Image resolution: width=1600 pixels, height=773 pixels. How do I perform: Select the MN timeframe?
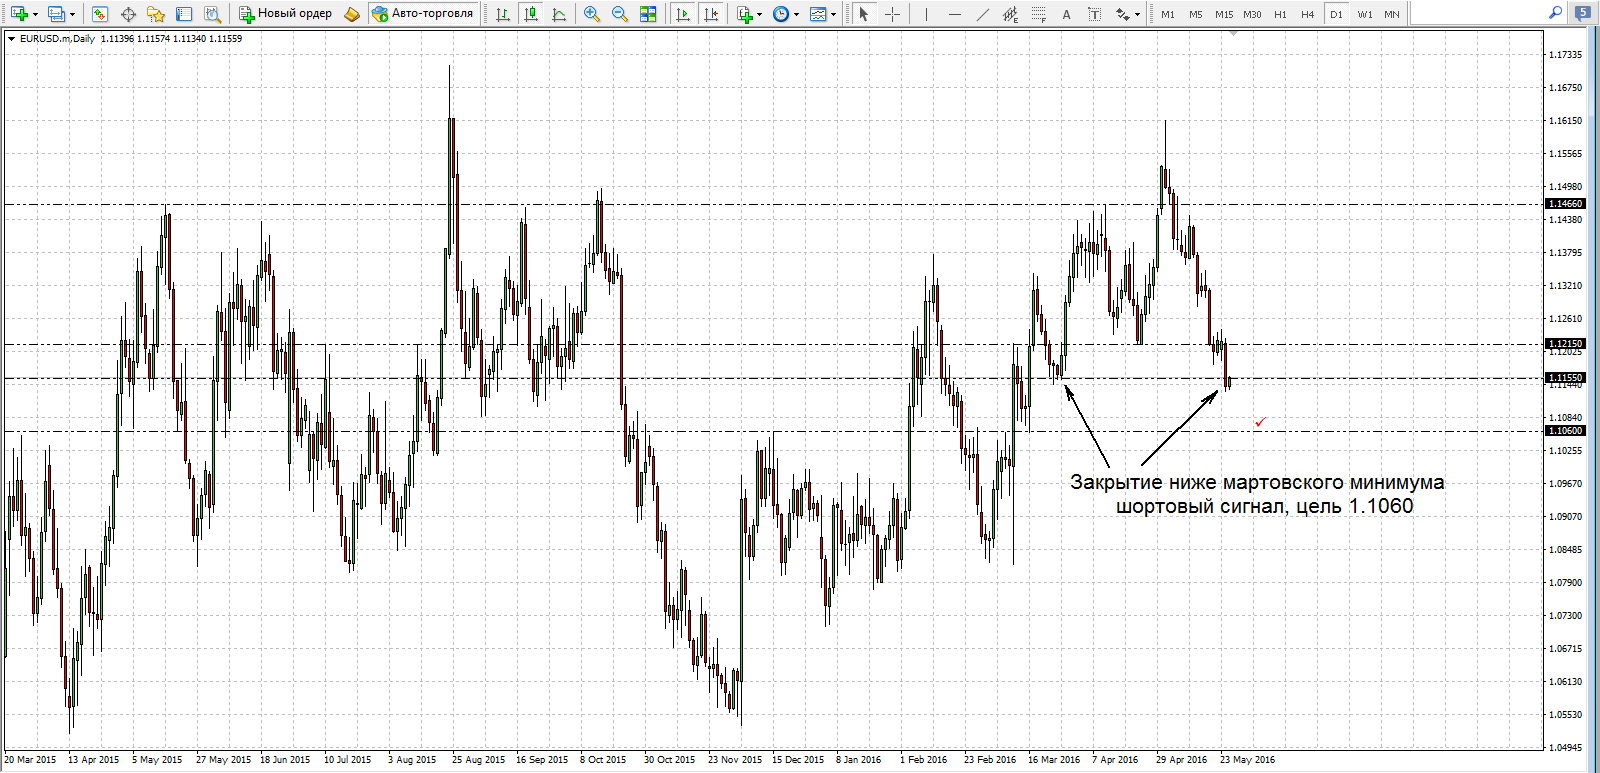point(1392,14)
